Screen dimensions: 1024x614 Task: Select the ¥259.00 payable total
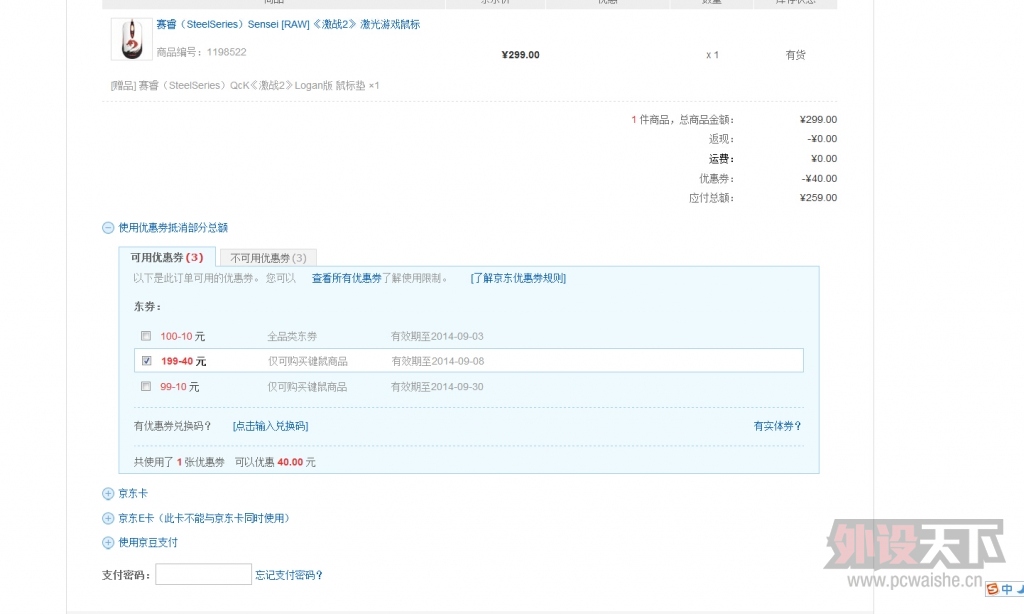pyautogui.click(x=818, y=198)
